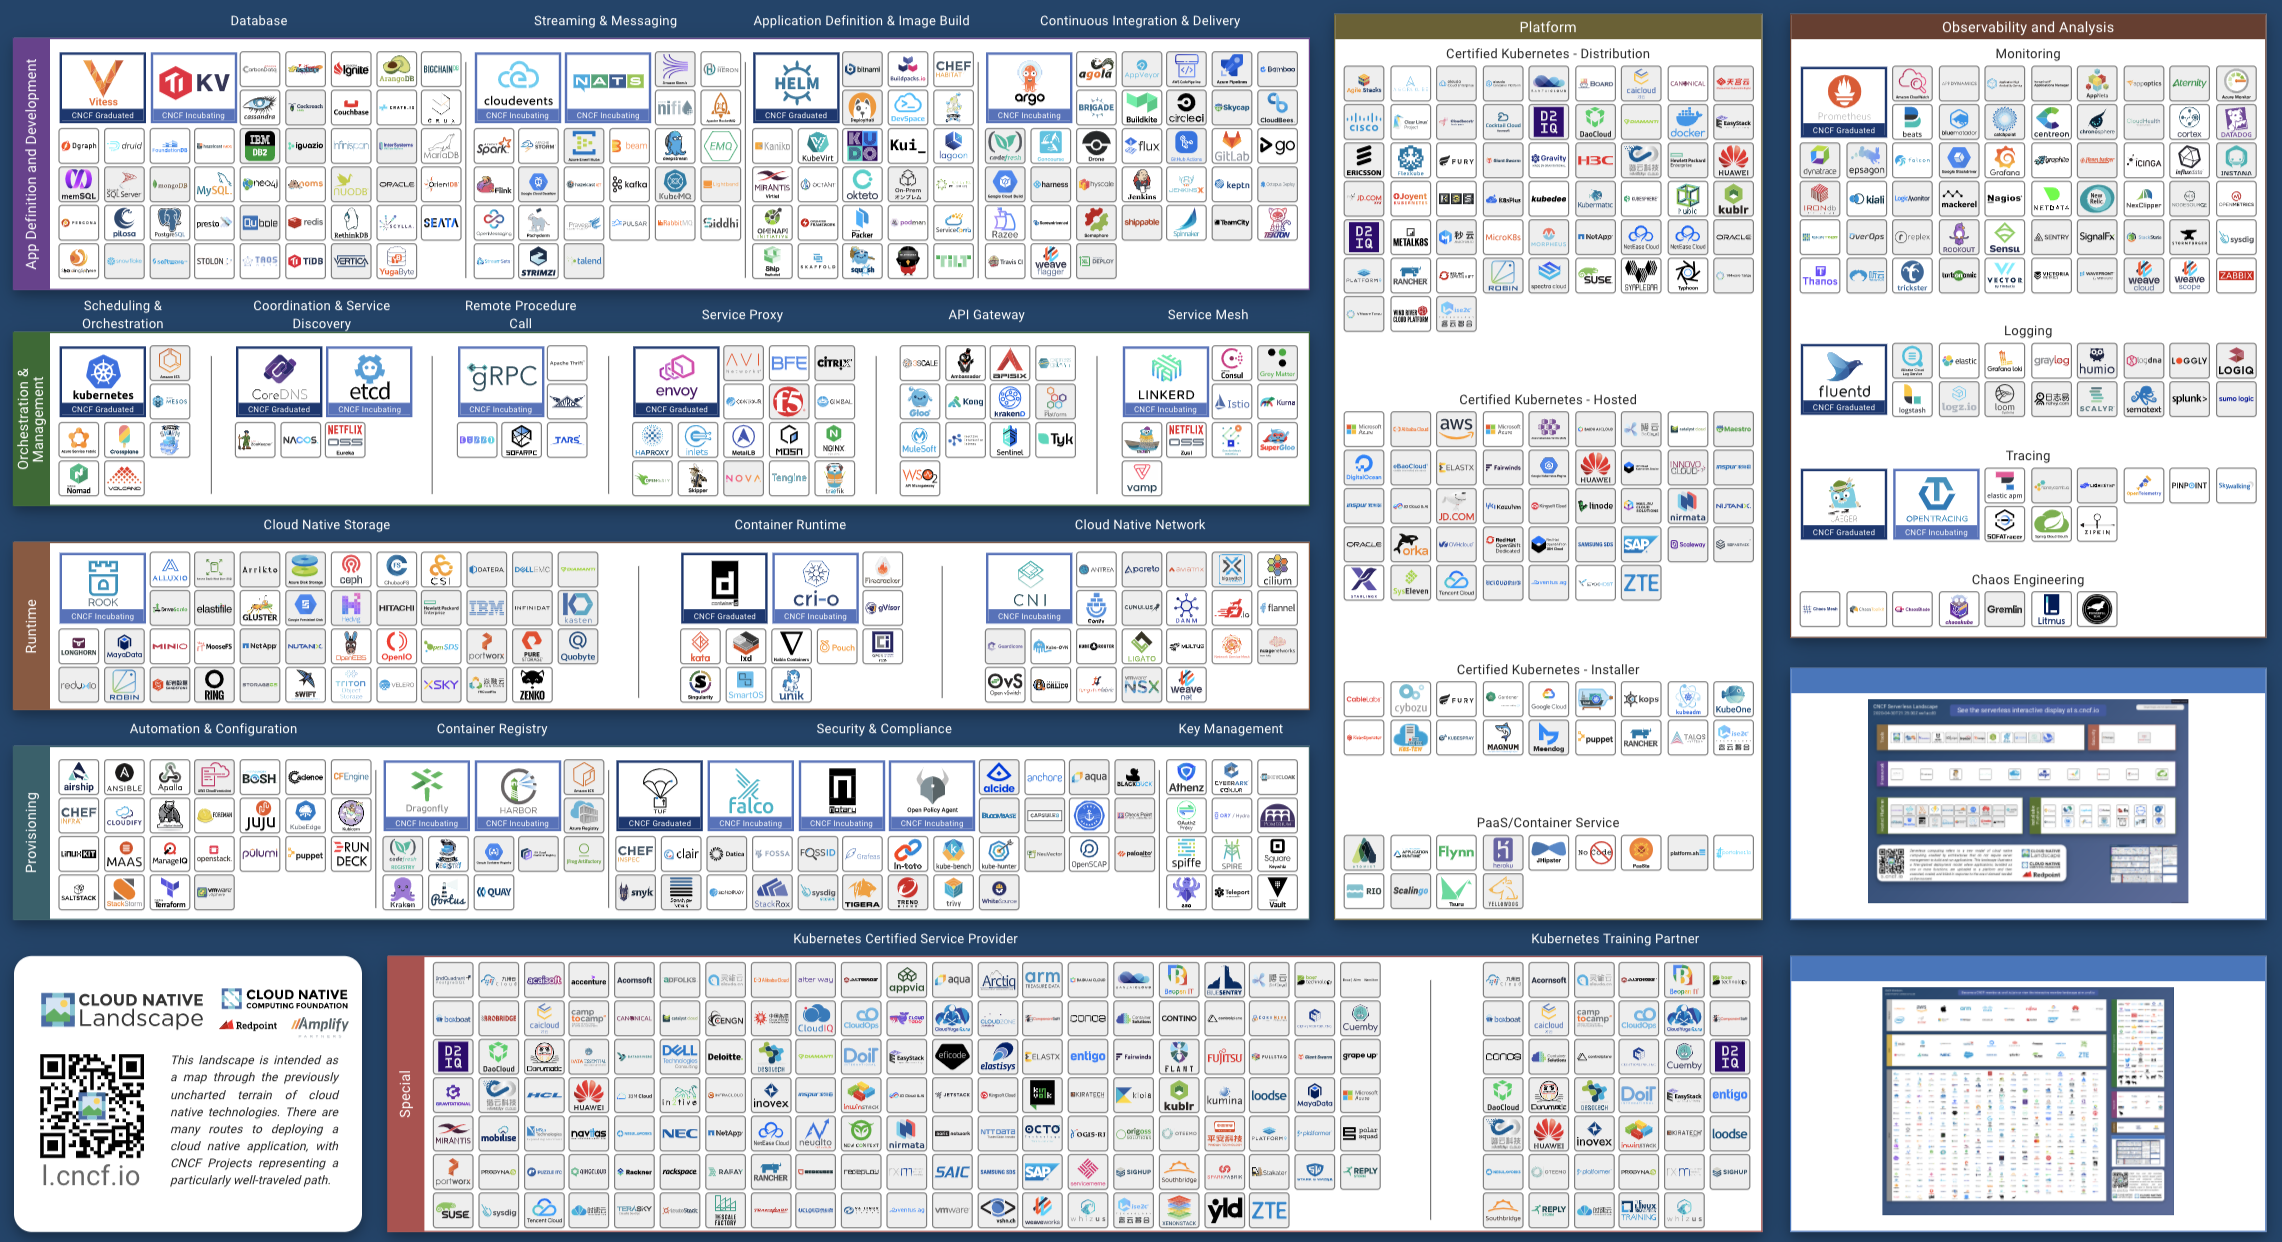Open the Prometheus monitoring card
The height and width of the screenshot is (1242, 2282).
(x=1843, y=100)
